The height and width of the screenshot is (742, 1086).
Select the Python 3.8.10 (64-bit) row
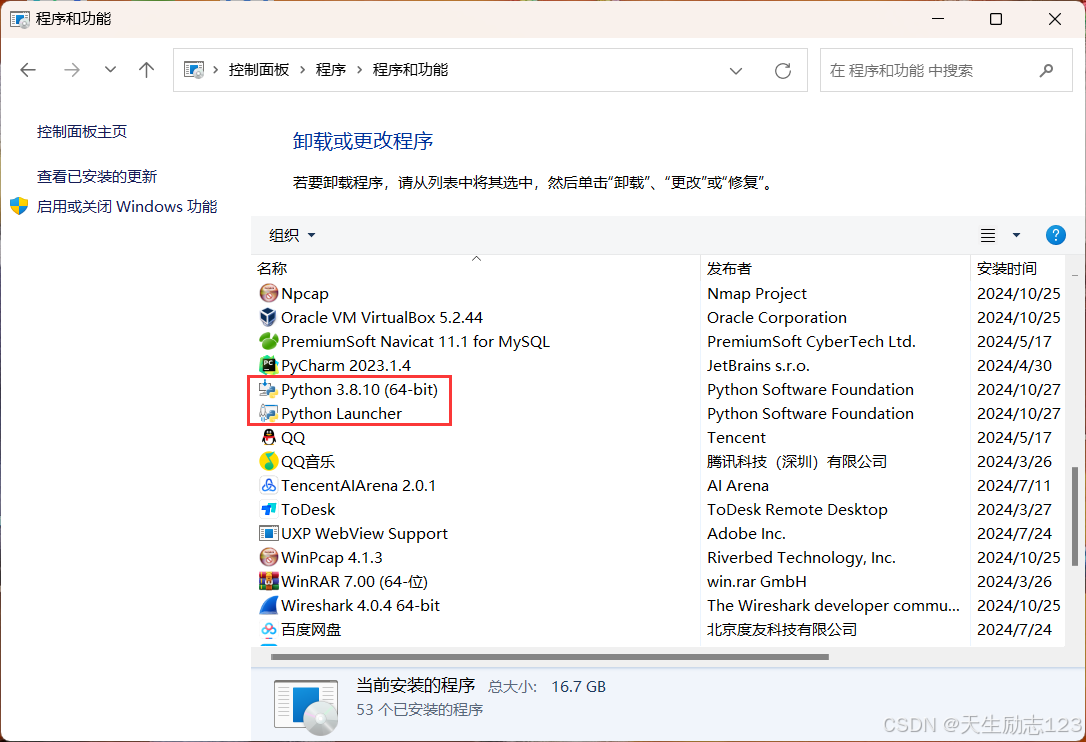[657, 389]
